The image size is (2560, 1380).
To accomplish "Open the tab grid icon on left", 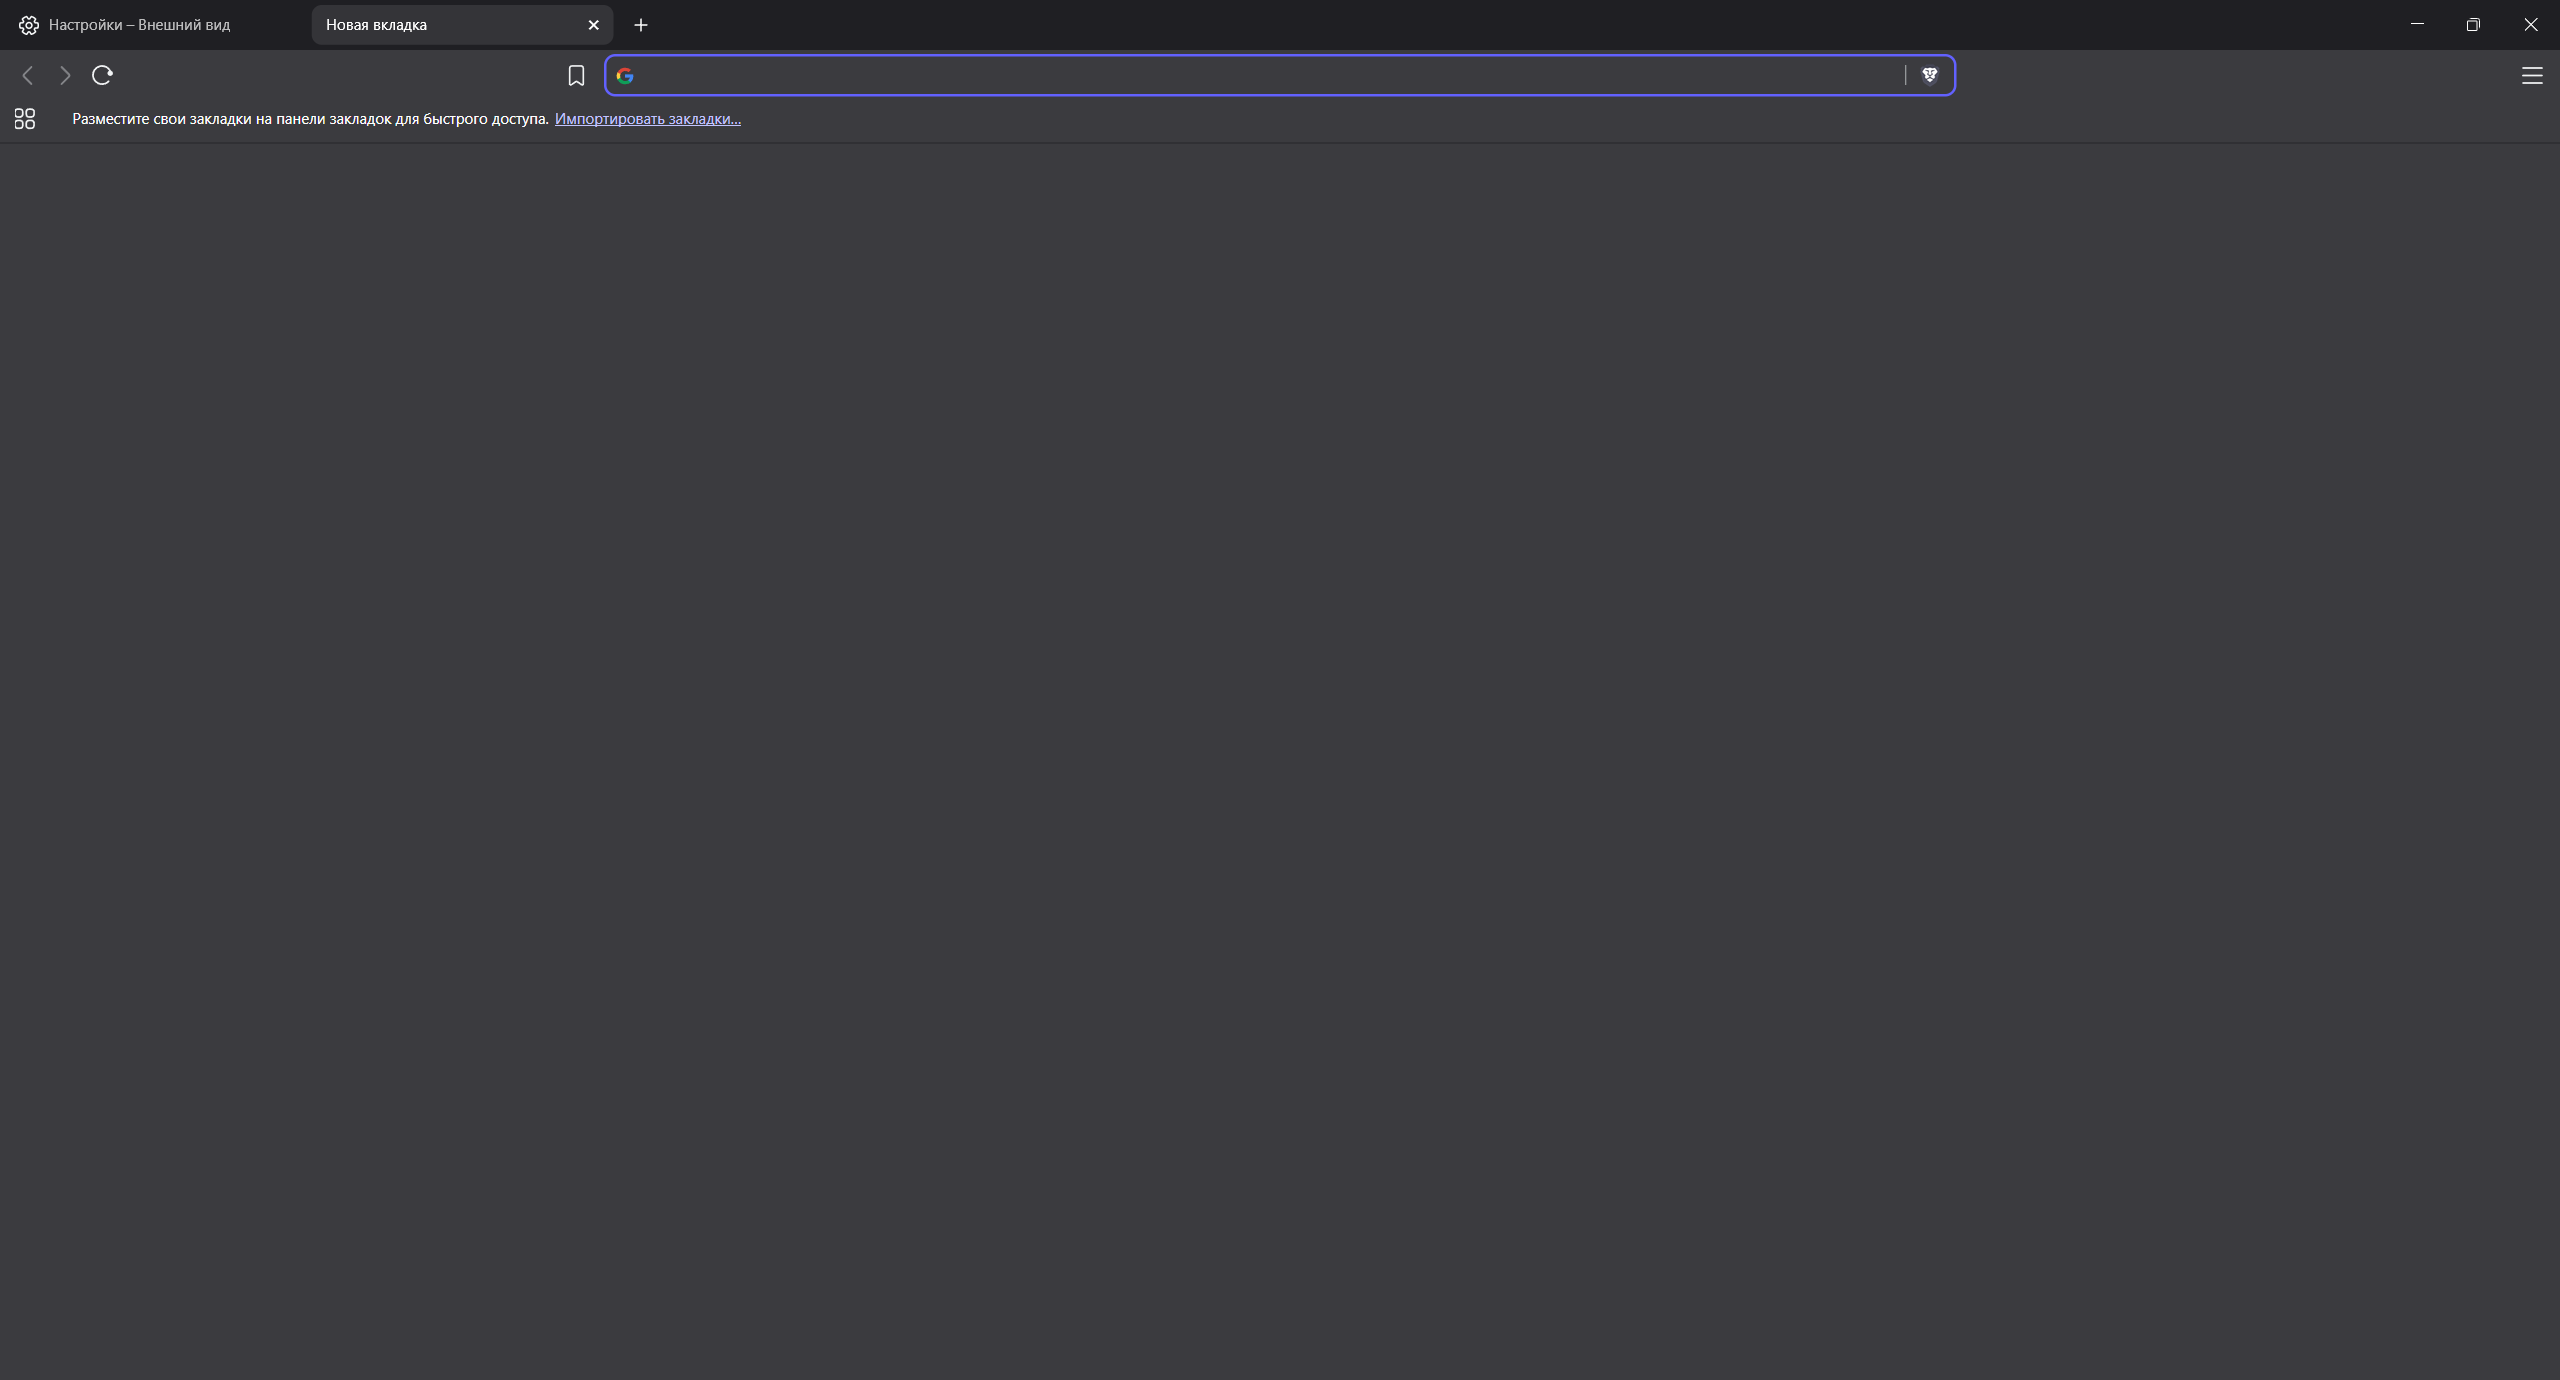I will (x=23, y=118).
